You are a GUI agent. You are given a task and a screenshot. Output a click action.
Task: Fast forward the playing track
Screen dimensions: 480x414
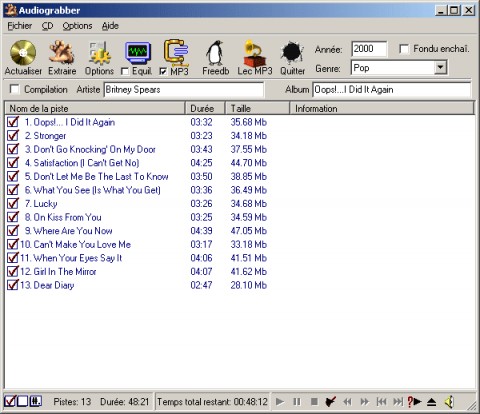(364, 402)
